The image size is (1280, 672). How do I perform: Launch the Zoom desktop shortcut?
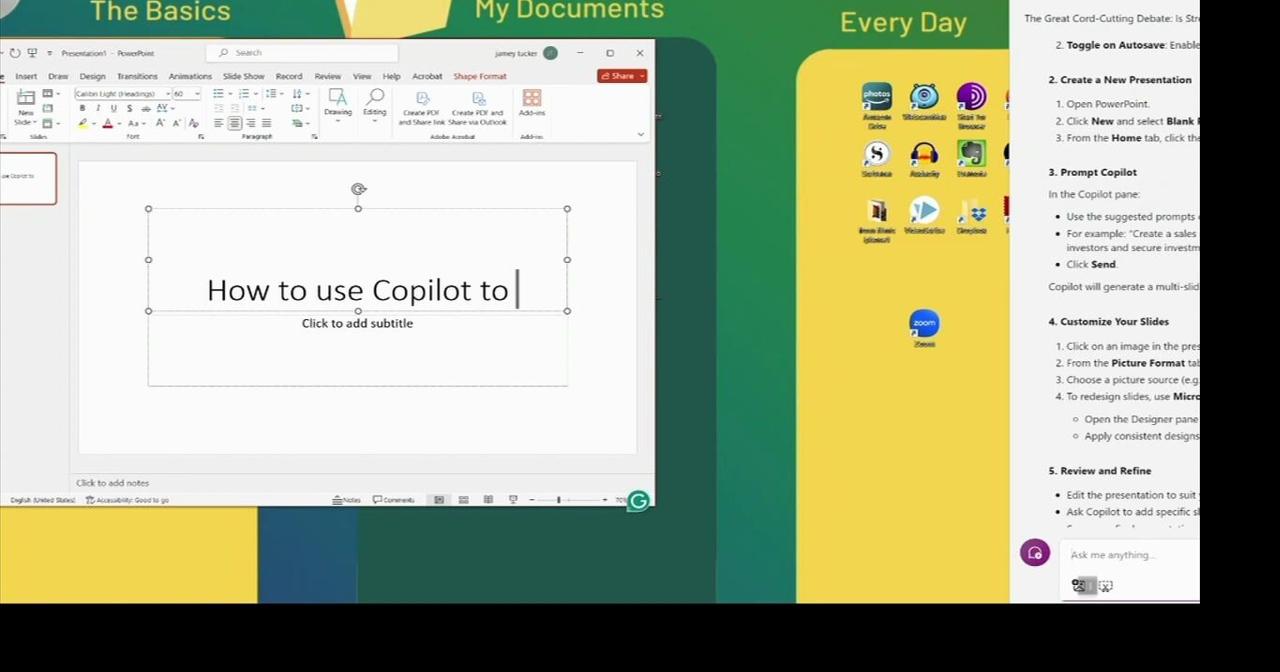(924, 323)
